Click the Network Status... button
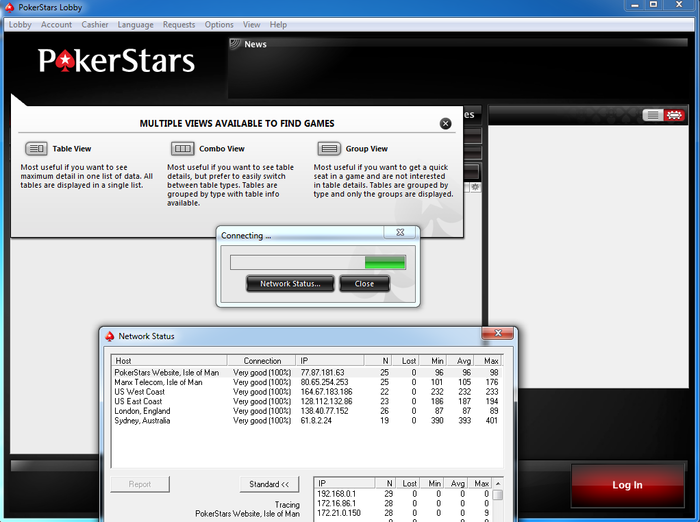 coord(290,284)
